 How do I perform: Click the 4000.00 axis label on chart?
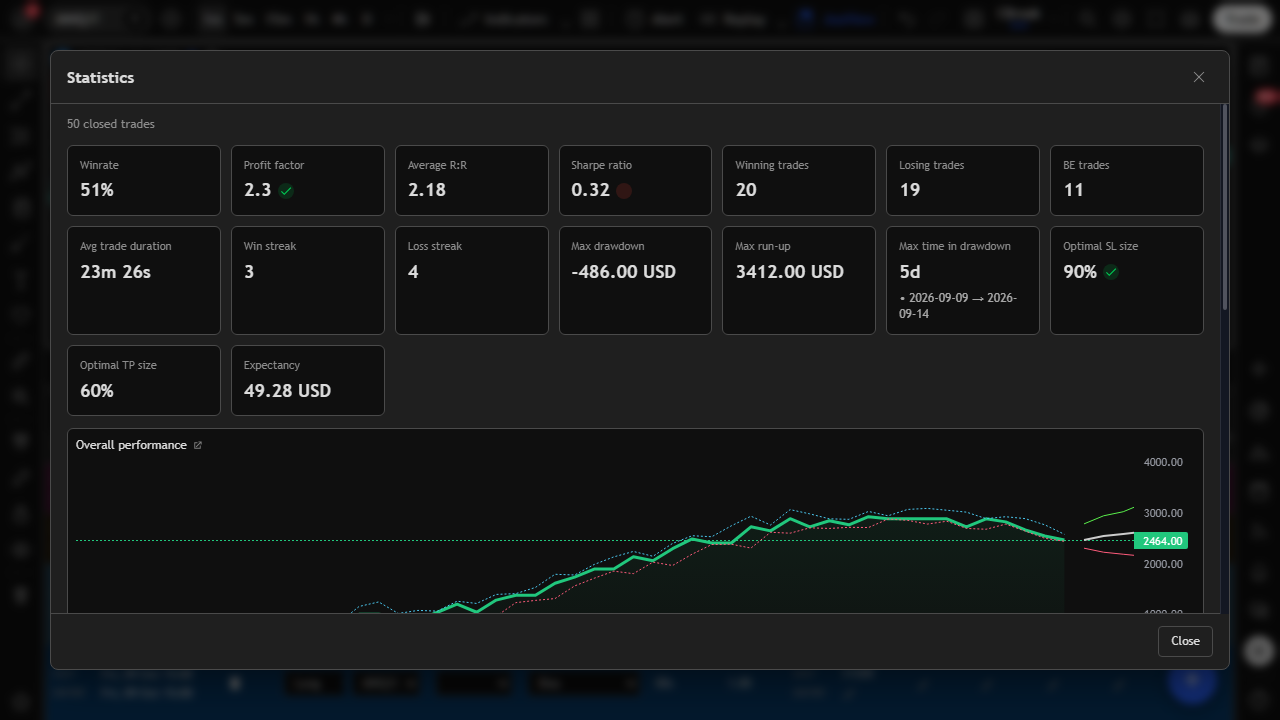1163,462
